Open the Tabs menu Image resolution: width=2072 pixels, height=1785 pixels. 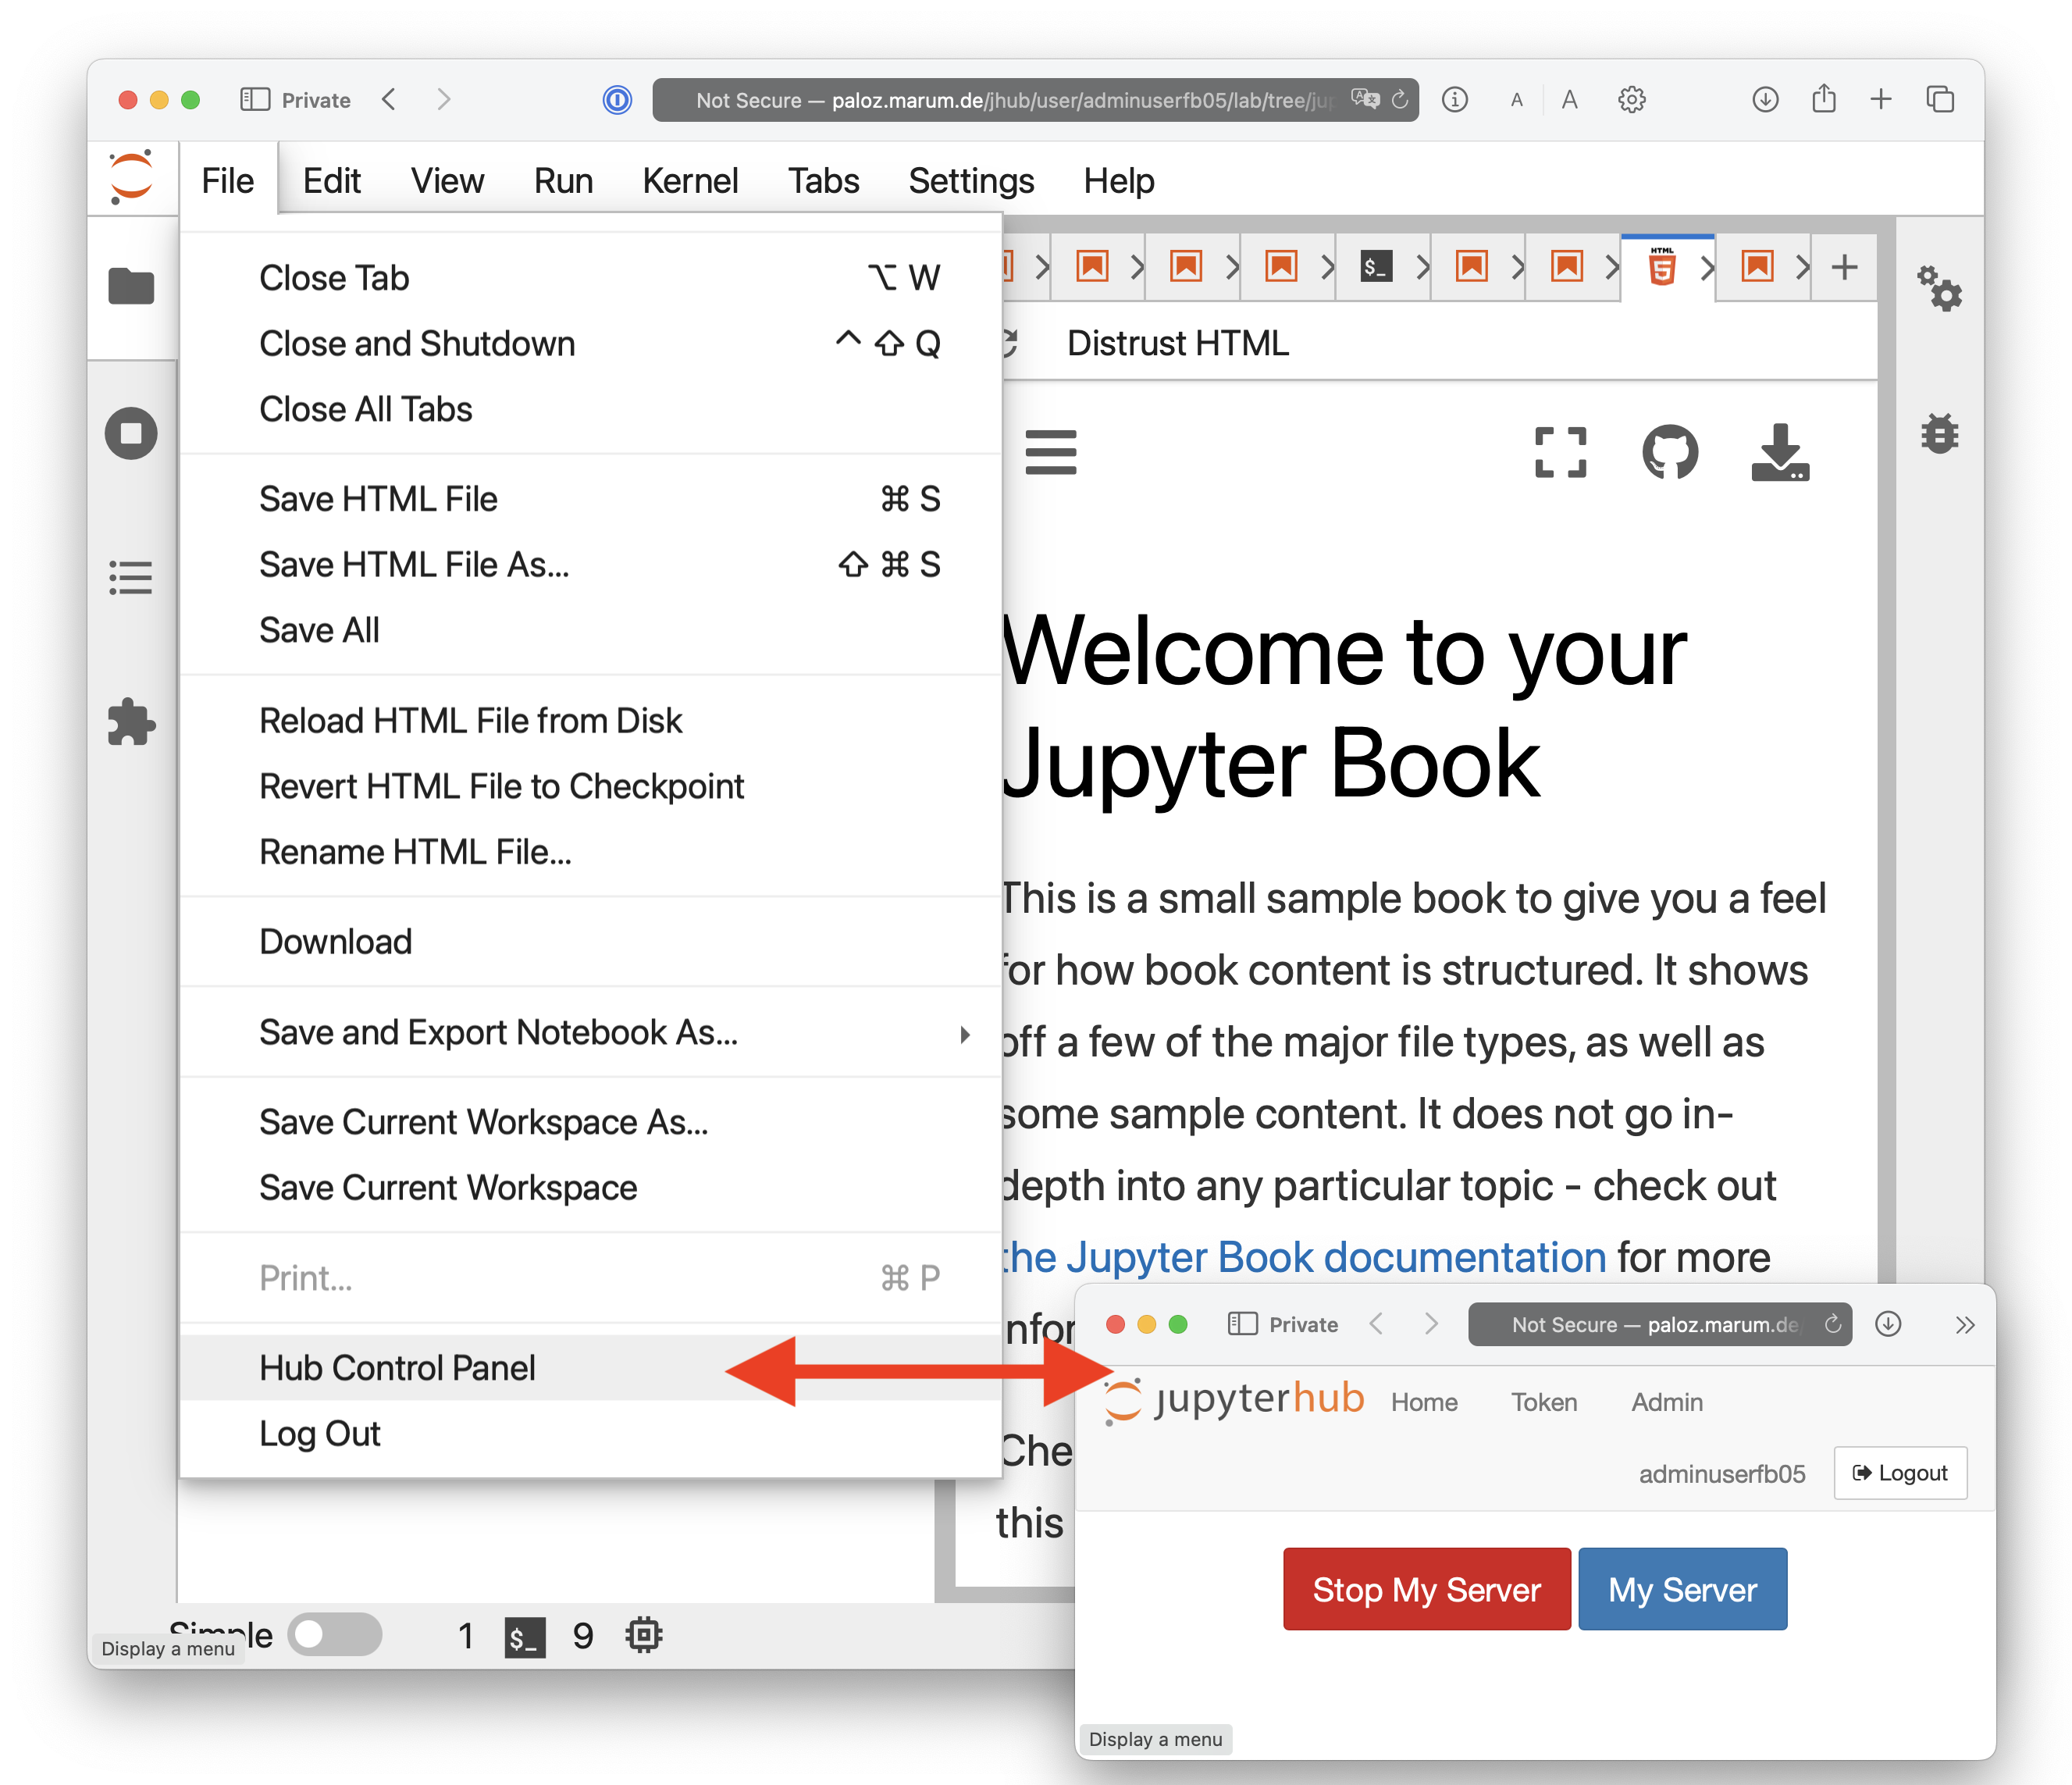pyautogui.click(x=823, y=180)
